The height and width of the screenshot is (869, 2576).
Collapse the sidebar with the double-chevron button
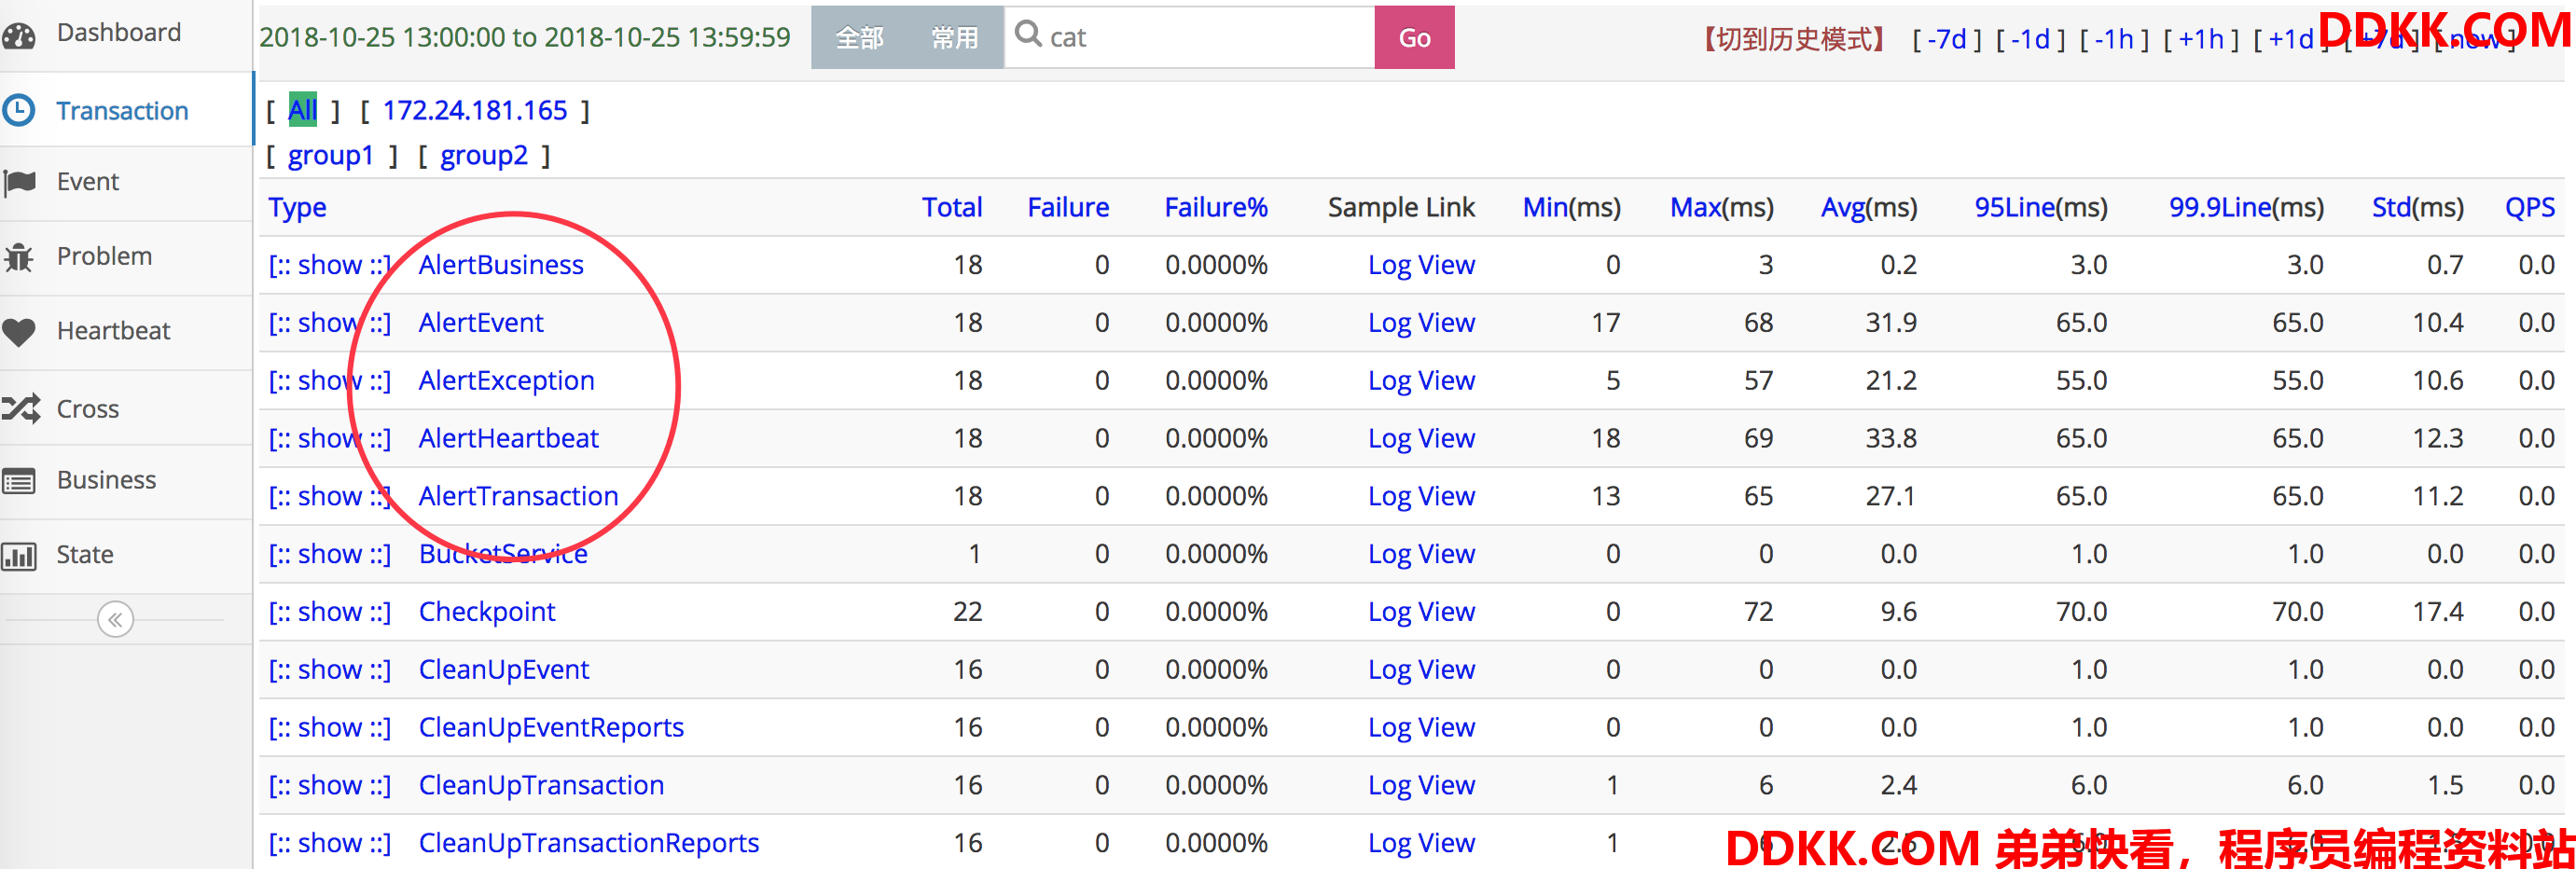[115, 620]
